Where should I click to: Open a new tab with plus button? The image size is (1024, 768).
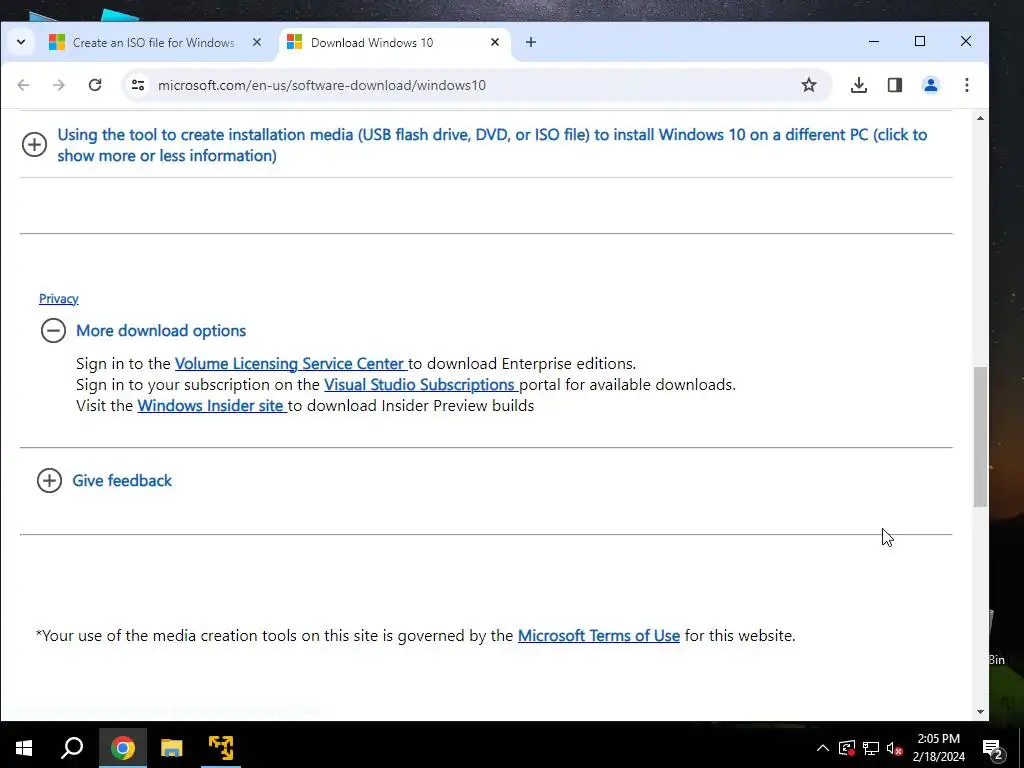pos(531,42)
